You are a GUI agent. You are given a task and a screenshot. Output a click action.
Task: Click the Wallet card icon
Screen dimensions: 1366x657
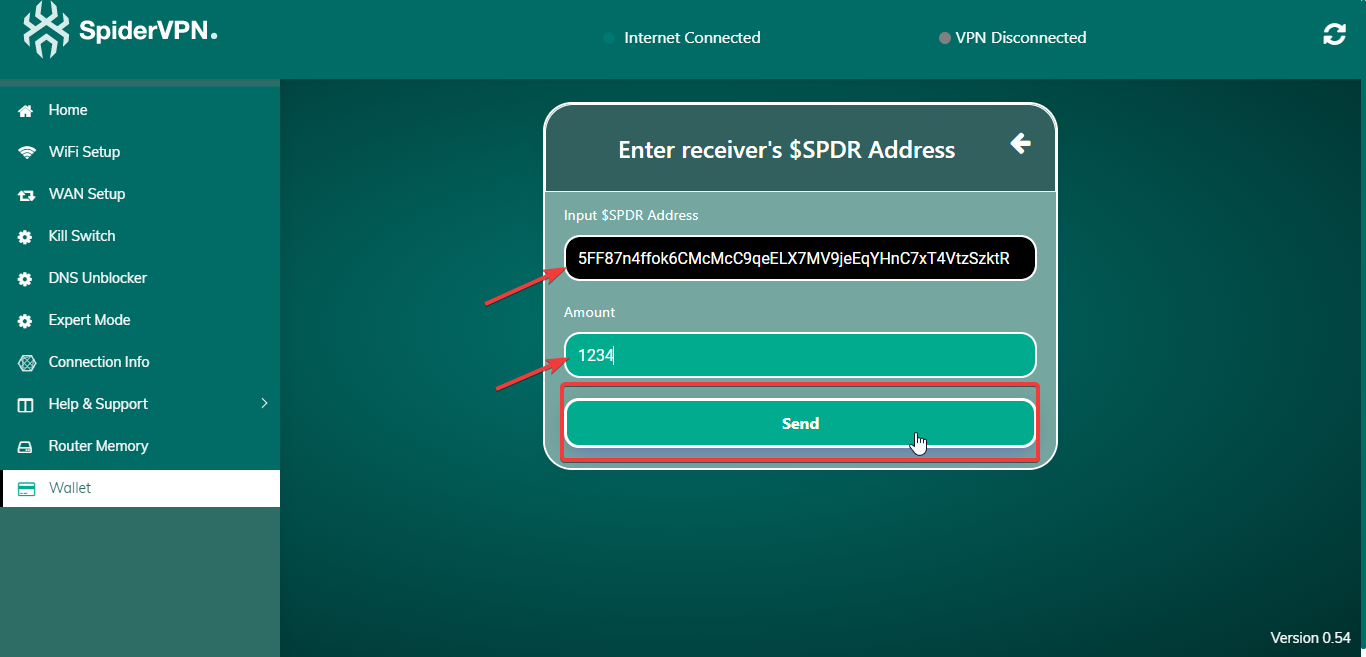pos(26,489)
